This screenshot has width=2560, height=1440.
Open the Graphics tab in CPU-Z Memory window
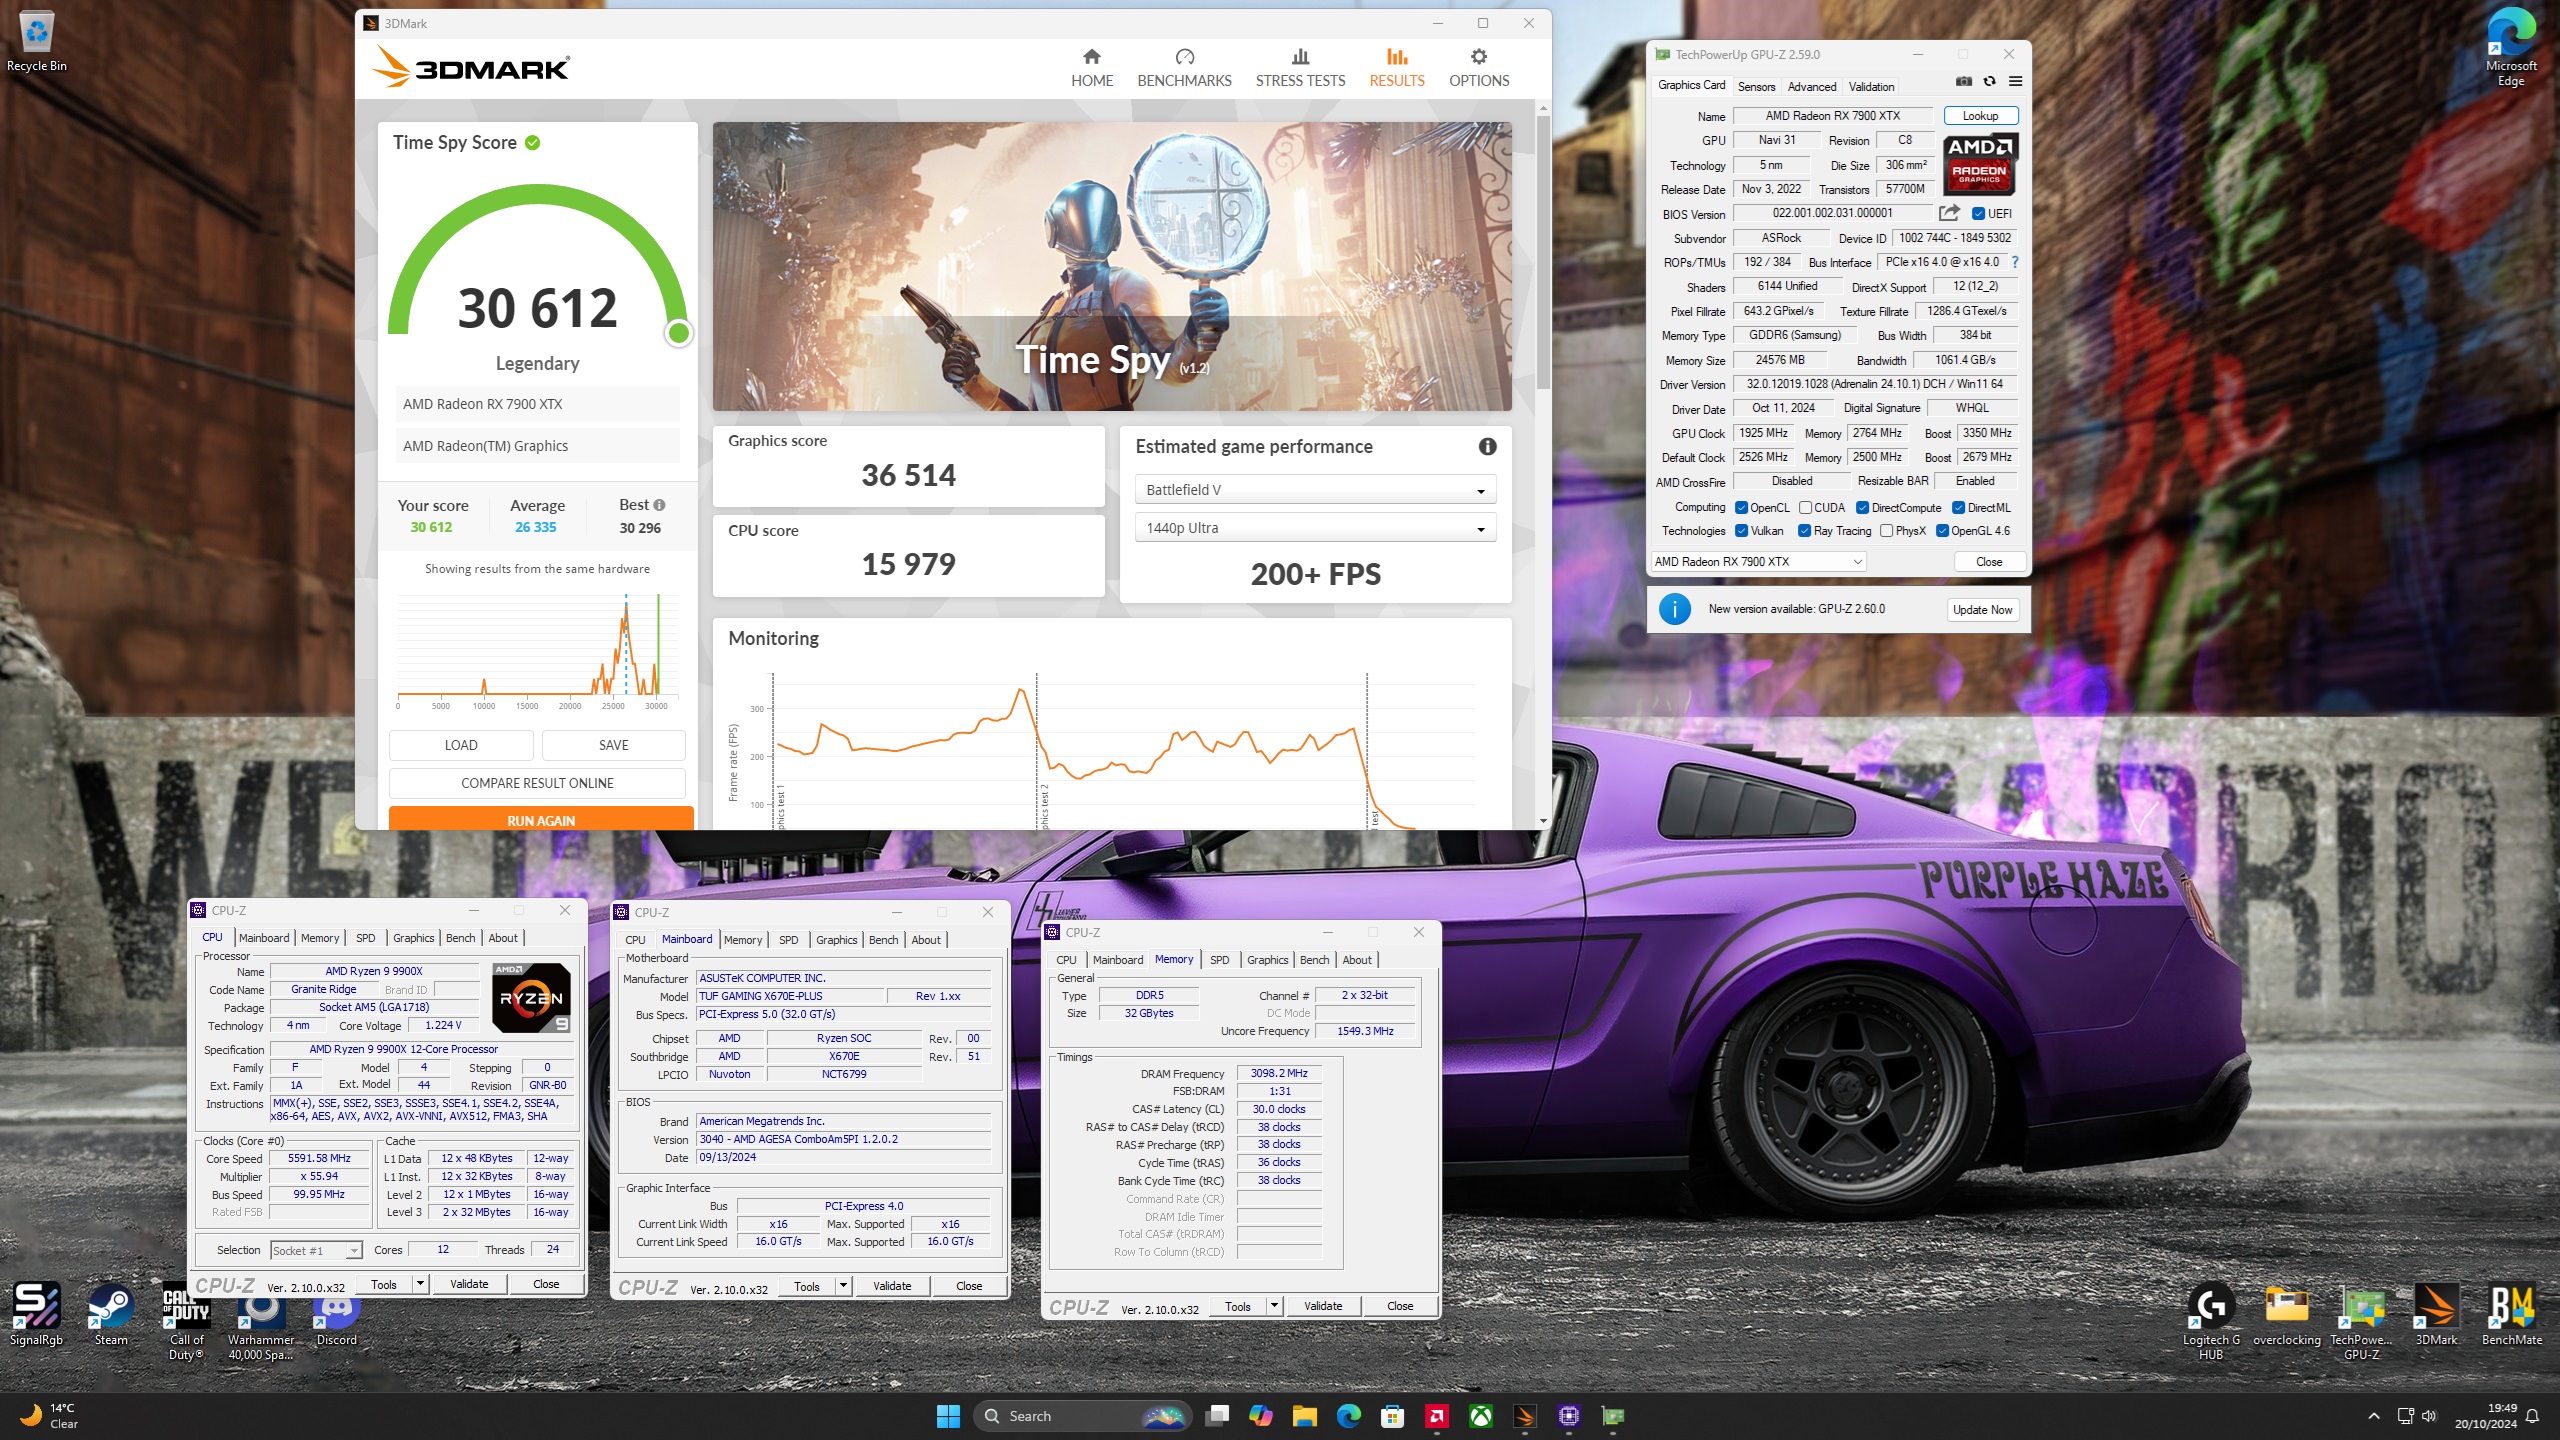pos(1267,960)
